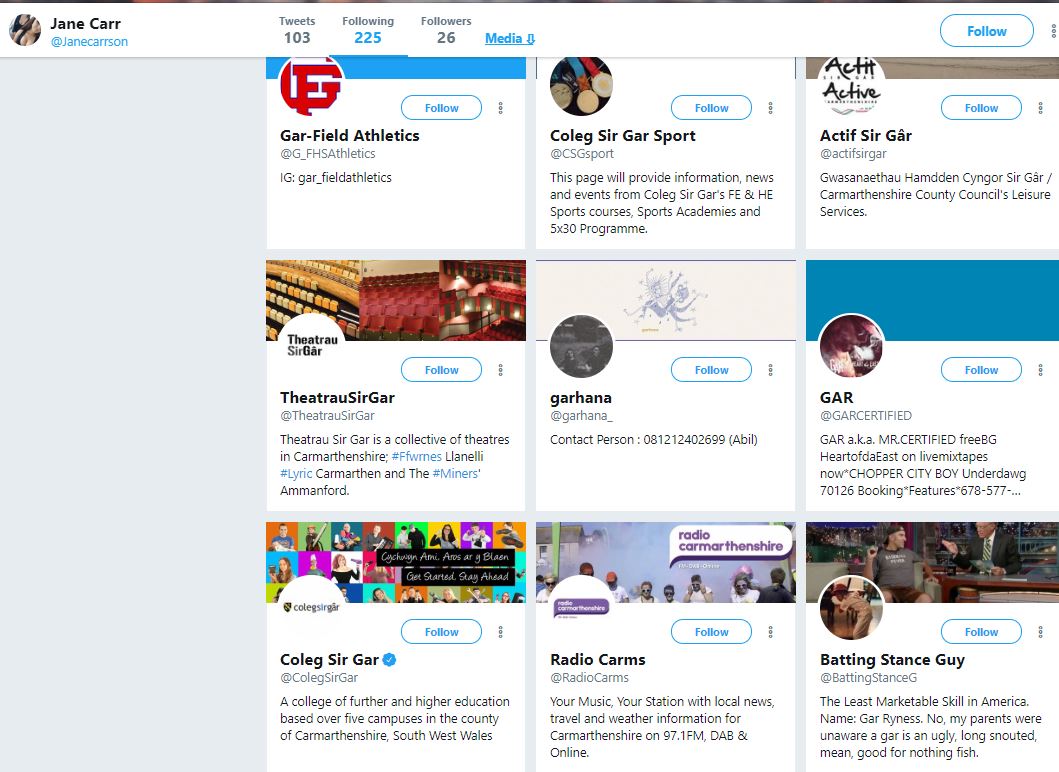Open more options for Radio Carms card
The width and height of the screenshot is (1059, 772).
[771, 632]
